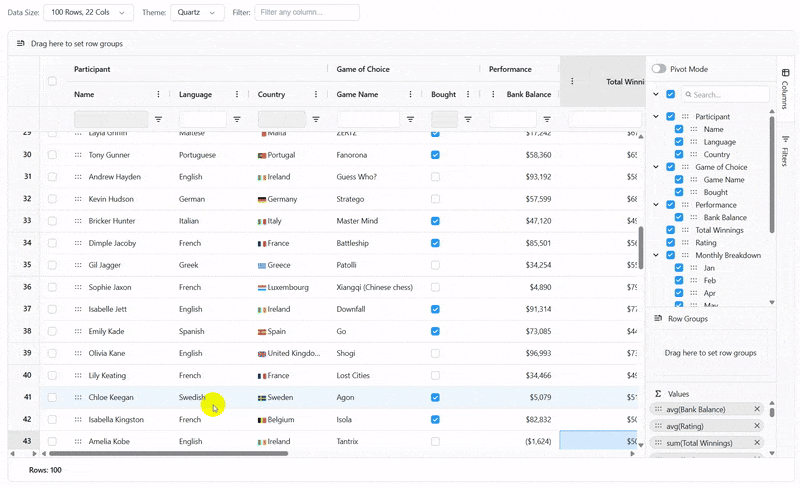
Task: Collapse the Monthly Breakdown group
Action: (656, 255)
